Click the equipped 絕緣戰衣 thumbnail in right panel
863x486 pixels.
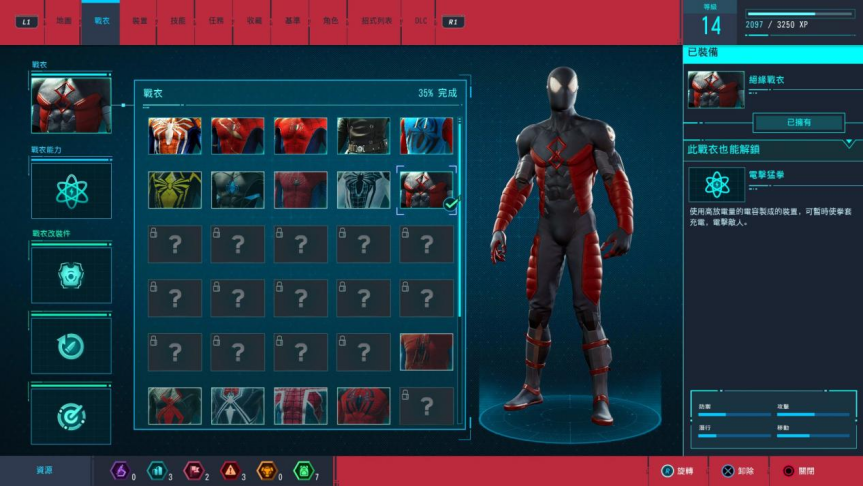click(x=716, y=90)
